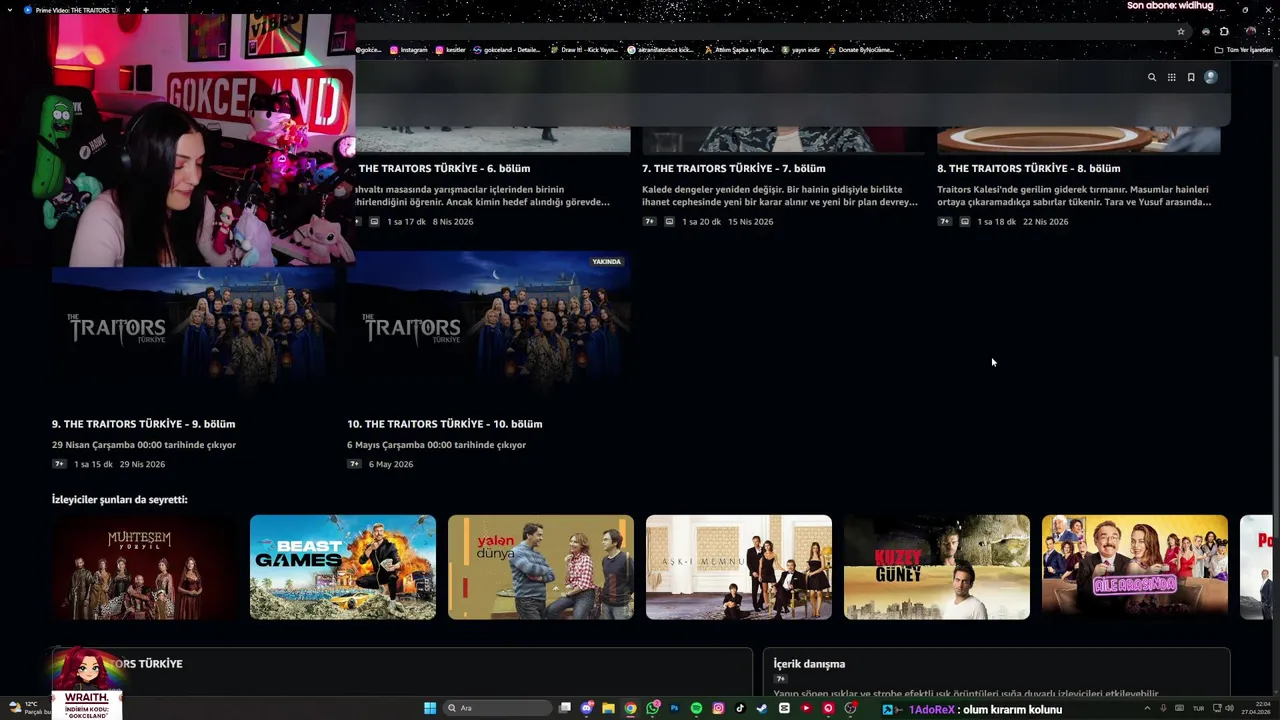Open the yayın indir bookmark
Viewport: 1280px width, 720px height.
(801, 49)
